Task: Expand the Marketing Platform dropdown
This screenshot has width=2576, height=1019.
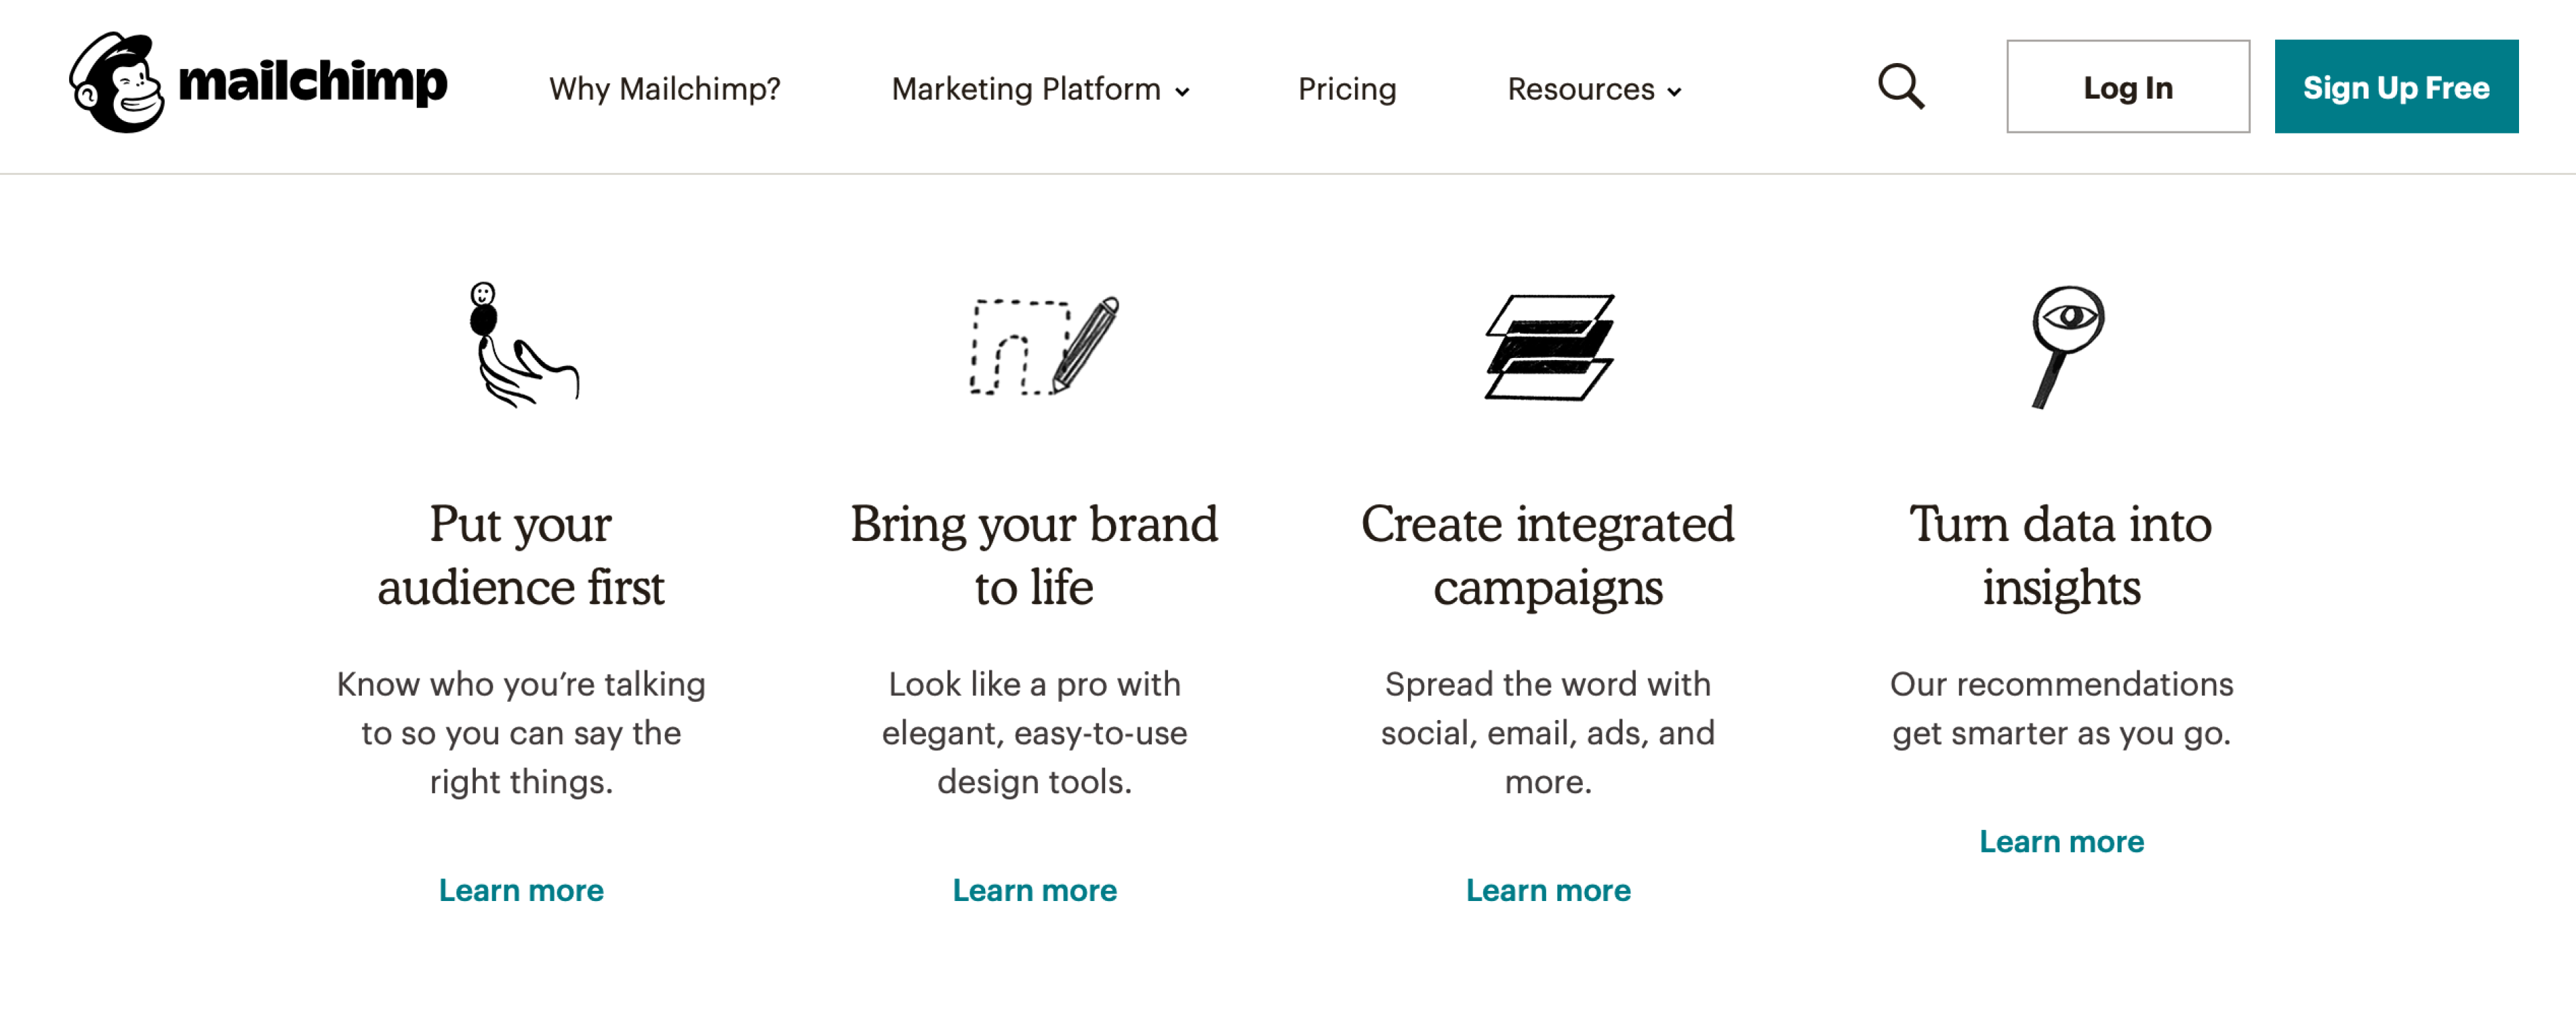Action: 1027,89
